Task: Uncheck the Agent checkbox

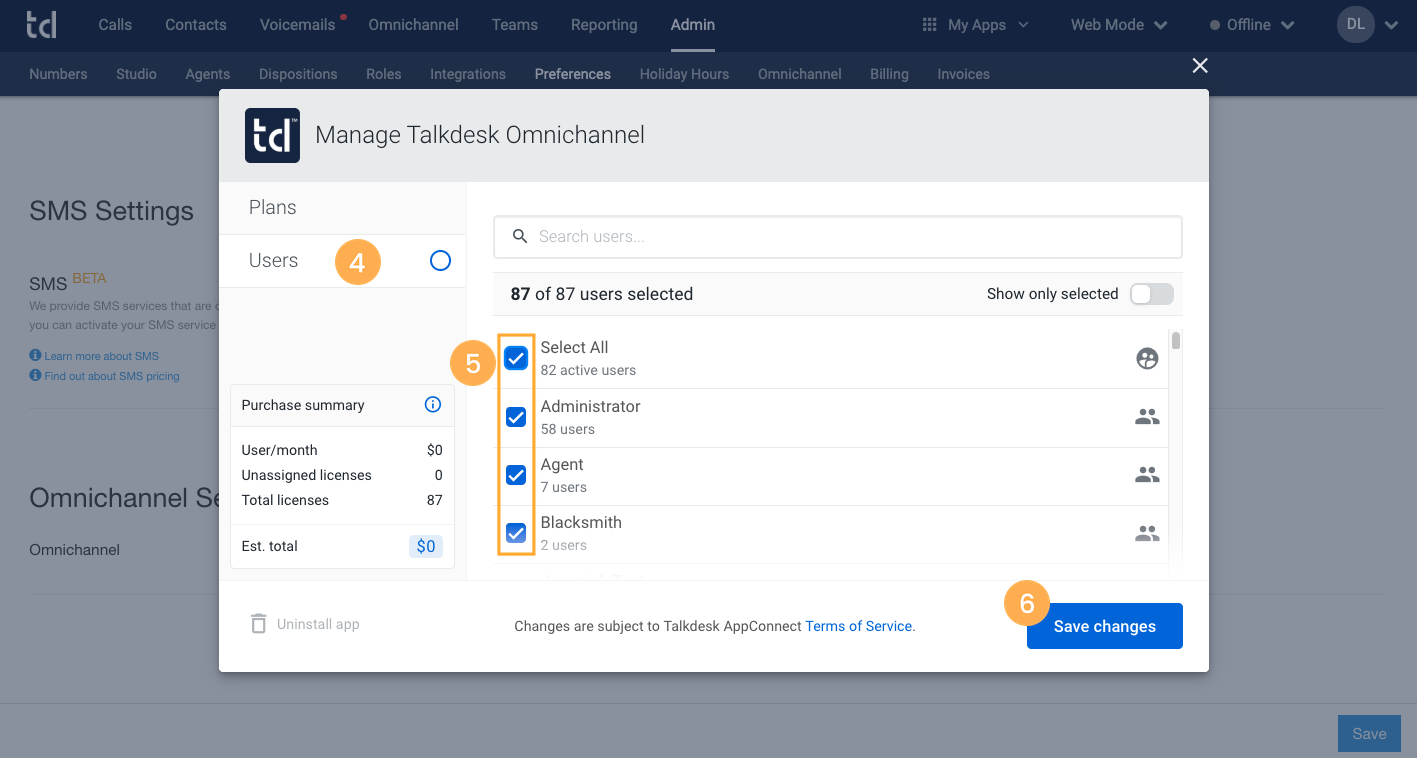Action: click(x=516, y=475)
